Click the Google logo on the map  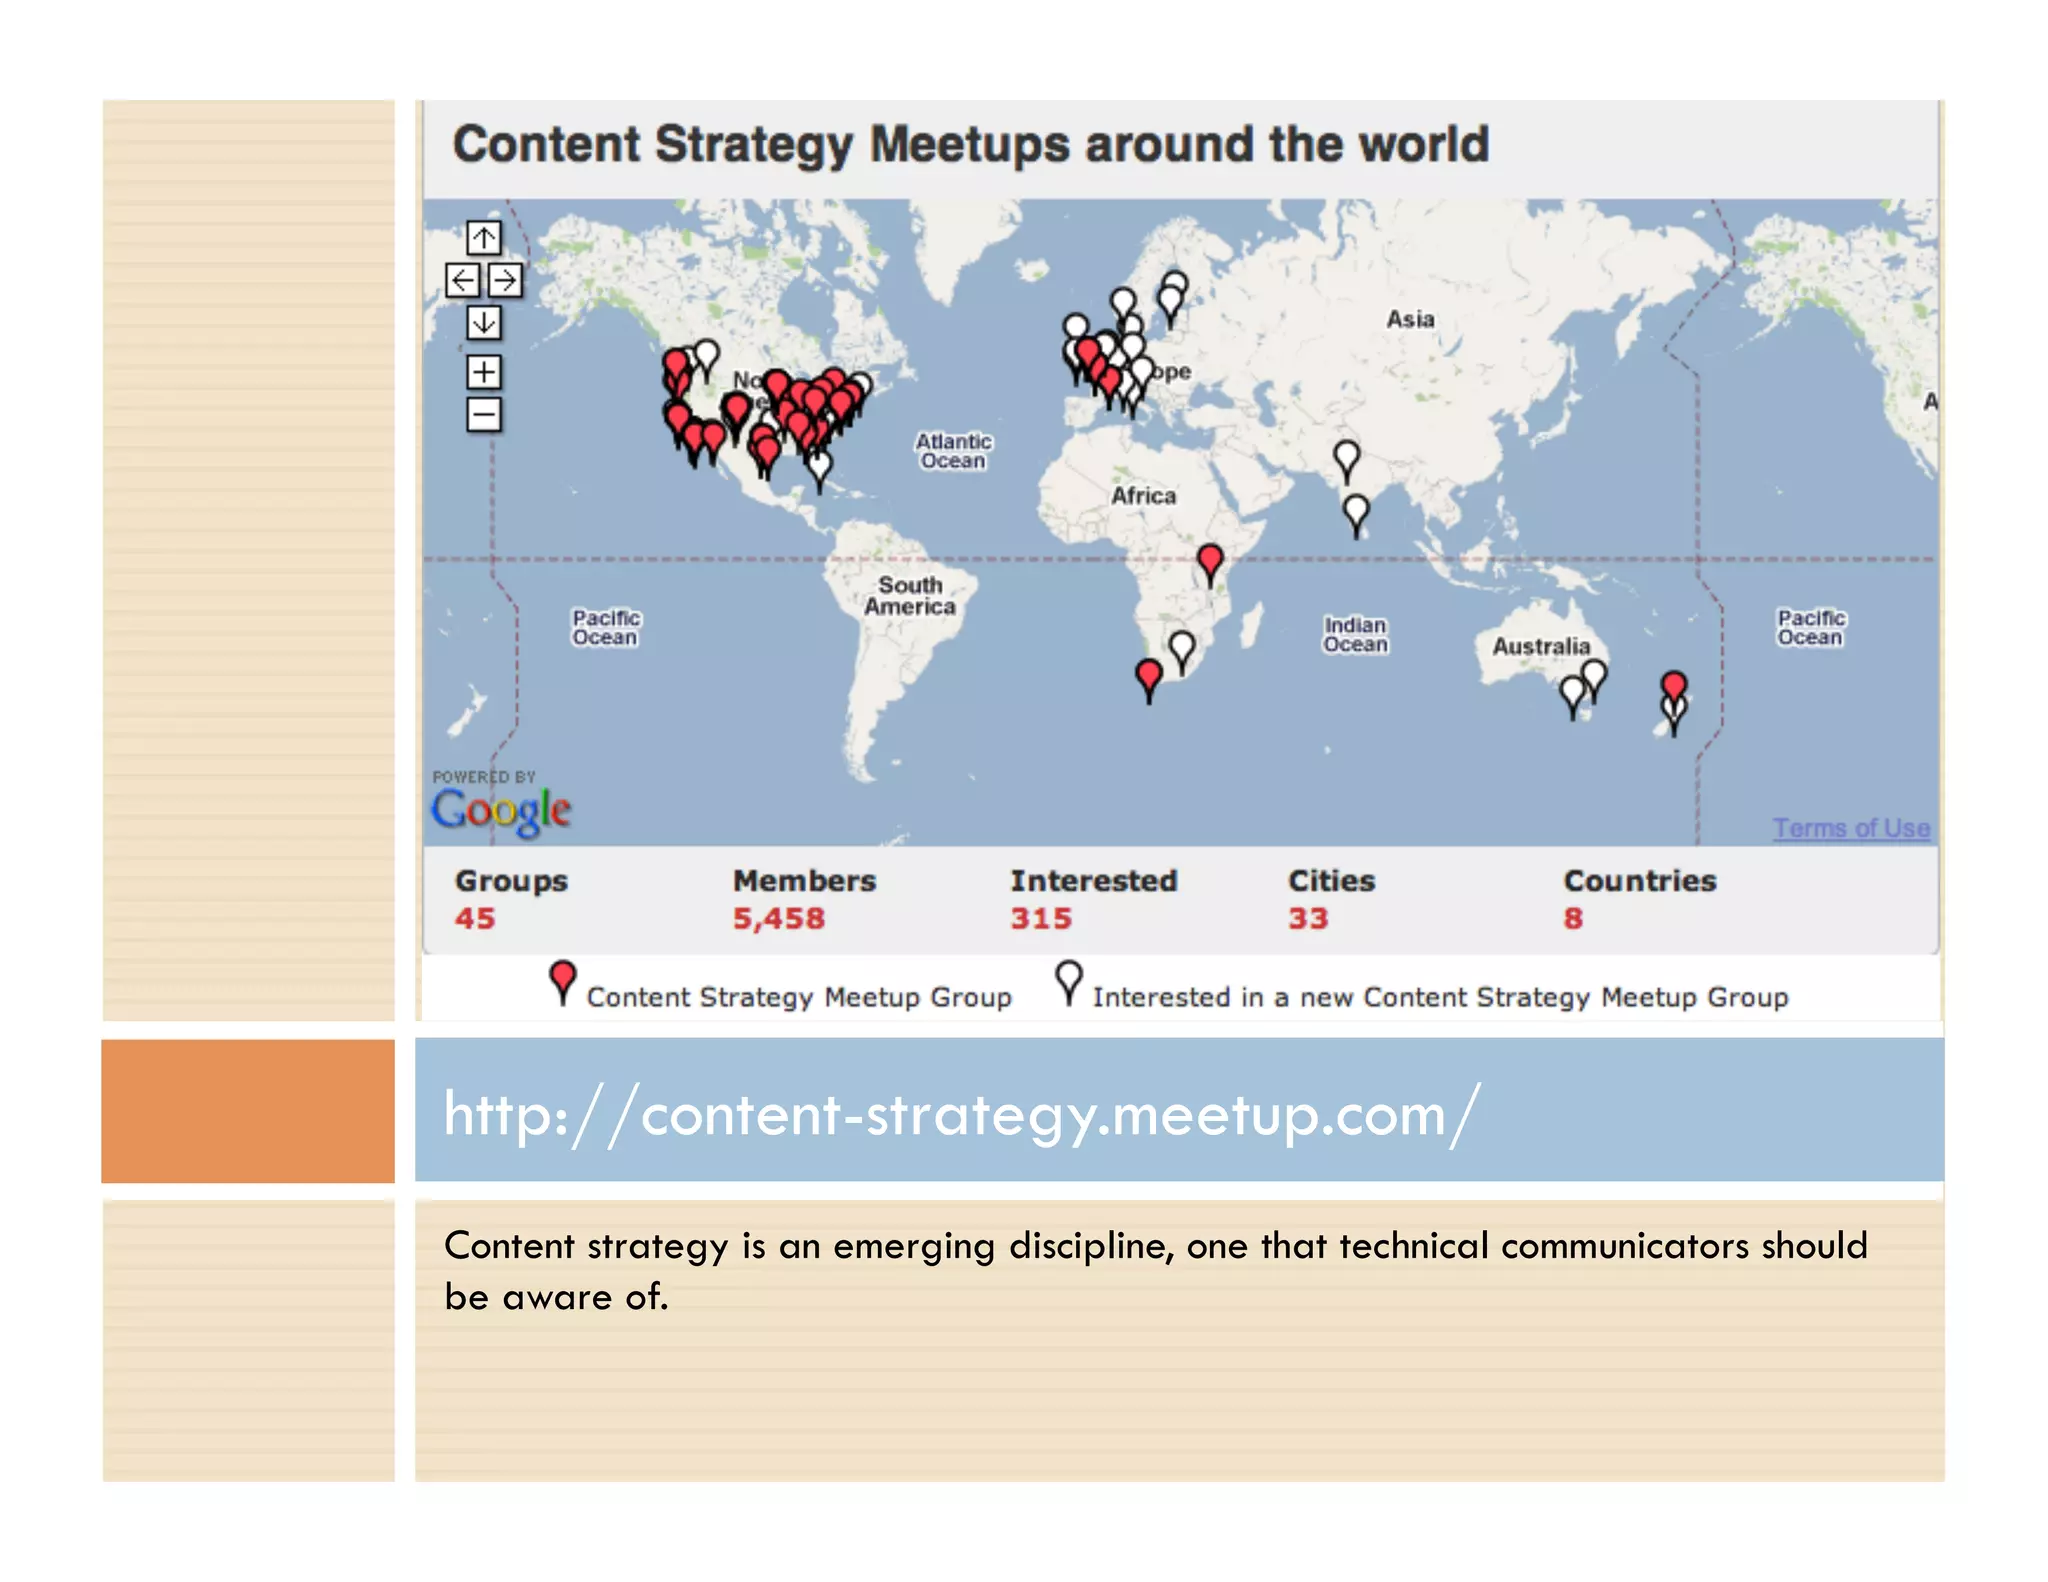501,810
